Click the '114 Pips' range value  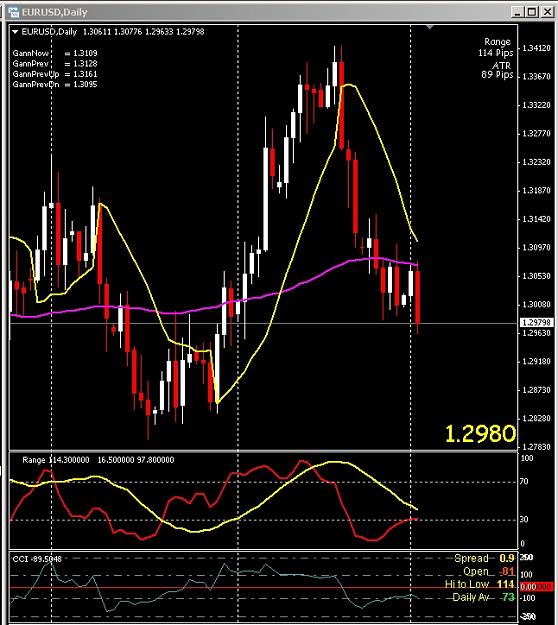[x=495, y=53]
